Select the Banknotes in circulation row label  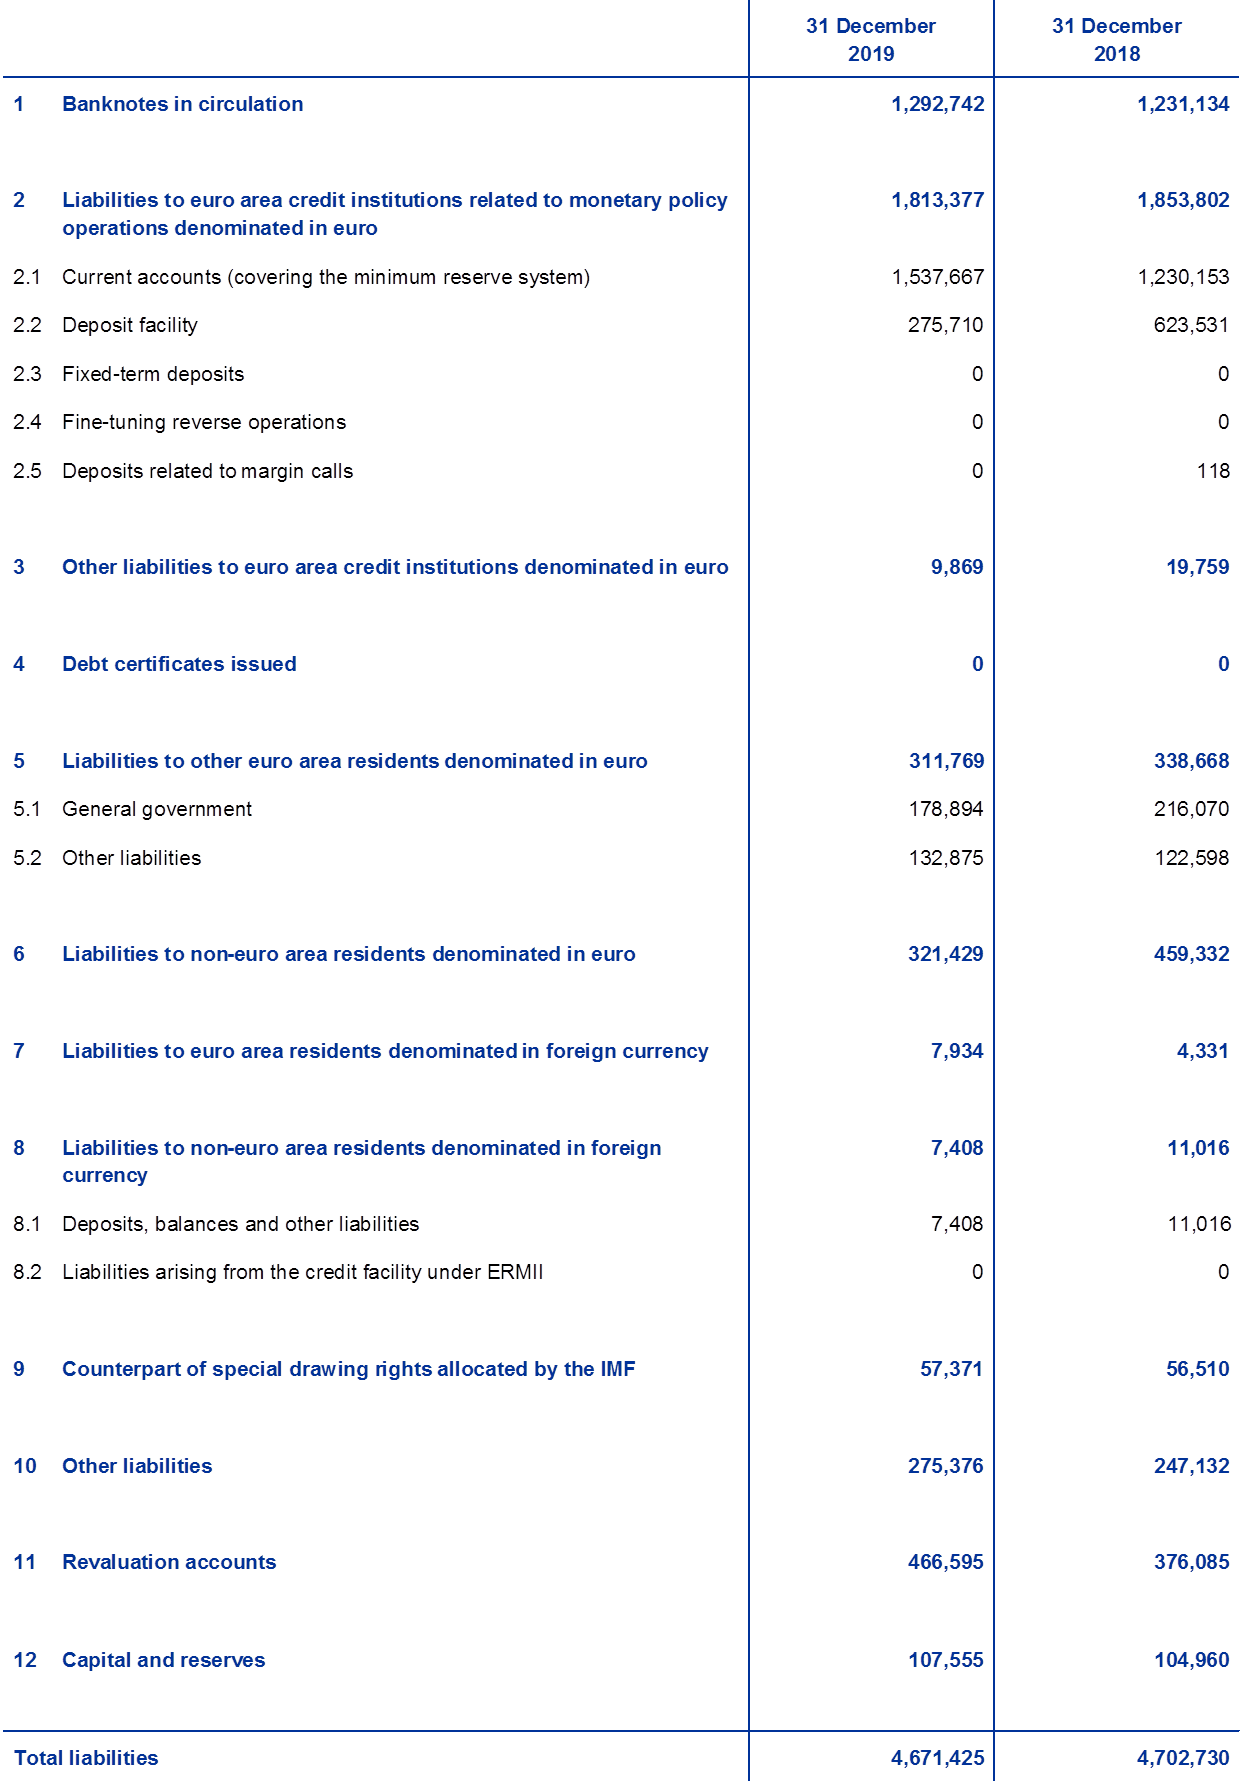[x=182, y=104]
